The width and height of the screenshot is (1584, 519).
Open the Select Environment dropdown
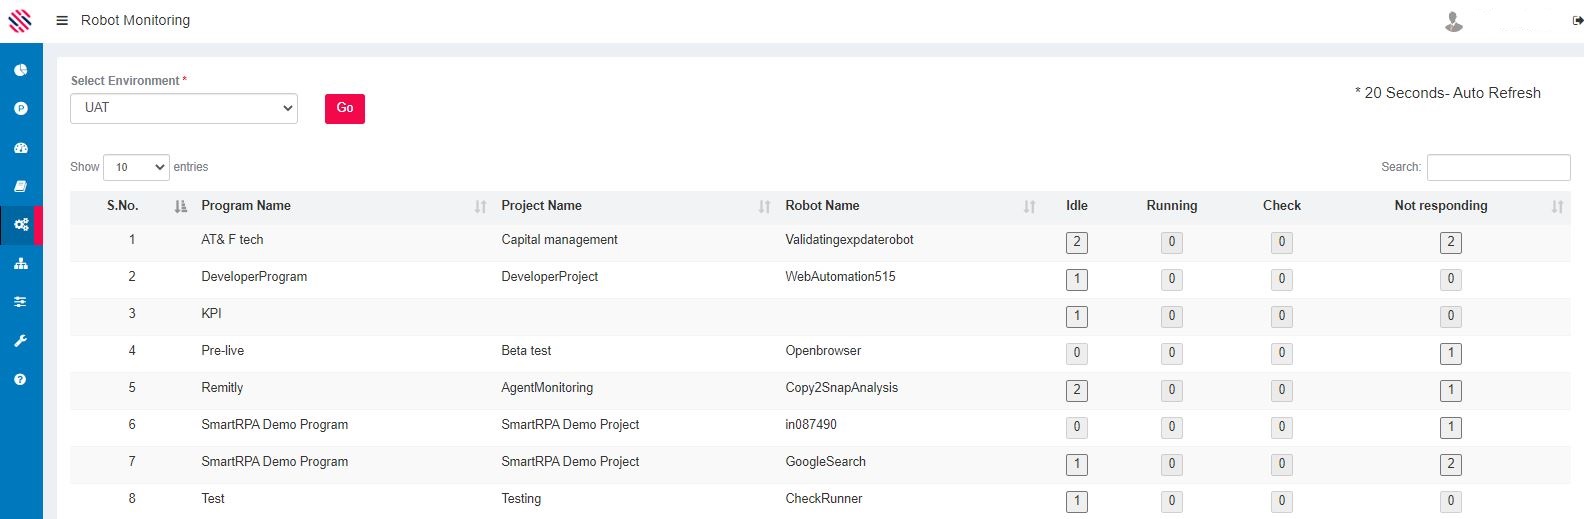(x=184, y=108)
